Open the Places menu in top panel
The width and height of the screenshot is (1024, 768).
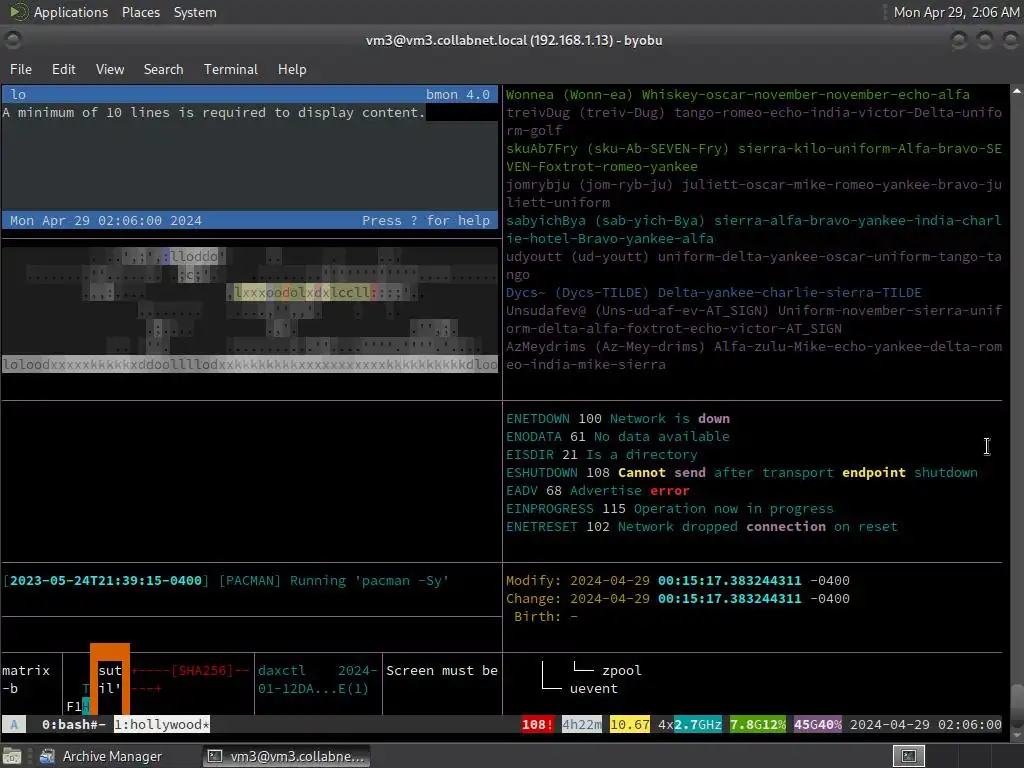[x=140, y=12]
